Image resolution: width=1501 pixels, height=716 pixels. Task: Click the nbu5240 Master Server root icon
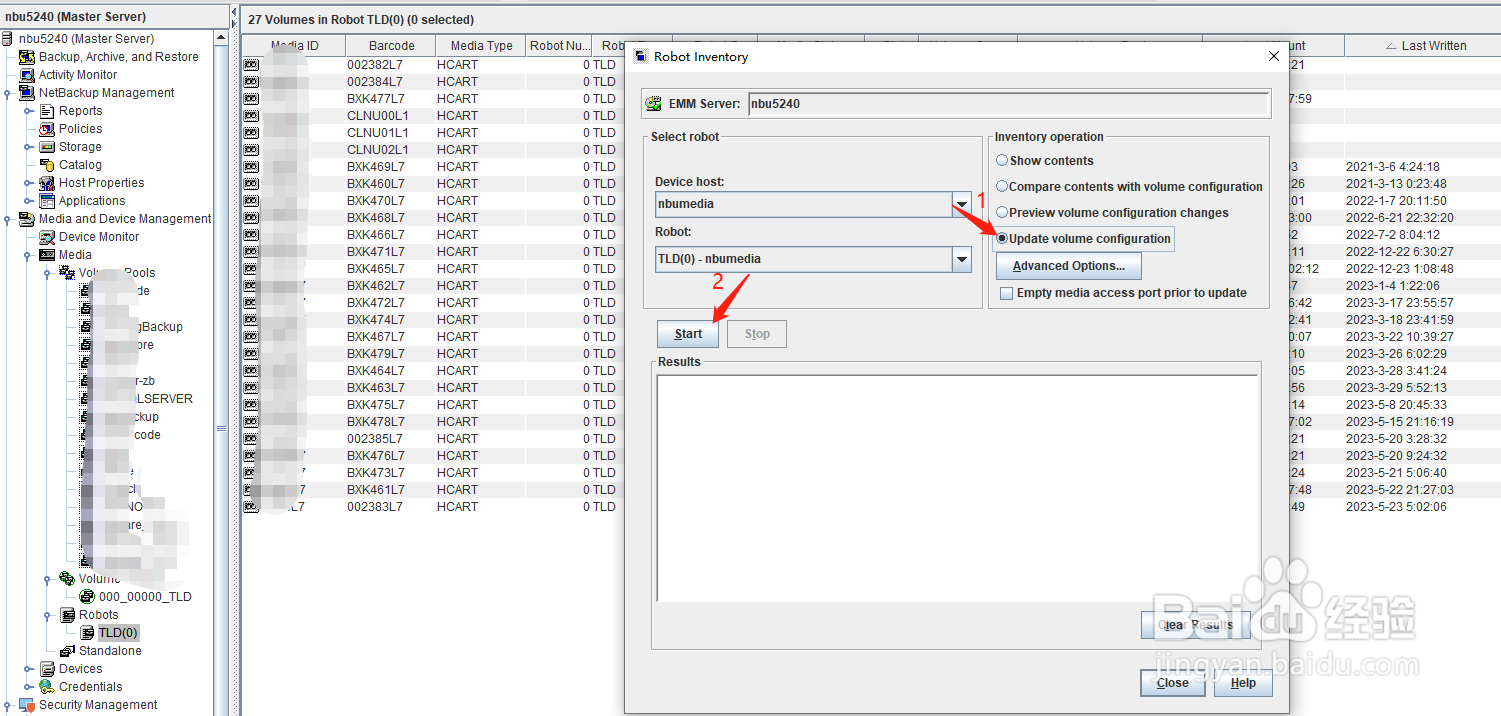[x=8, y=39]
